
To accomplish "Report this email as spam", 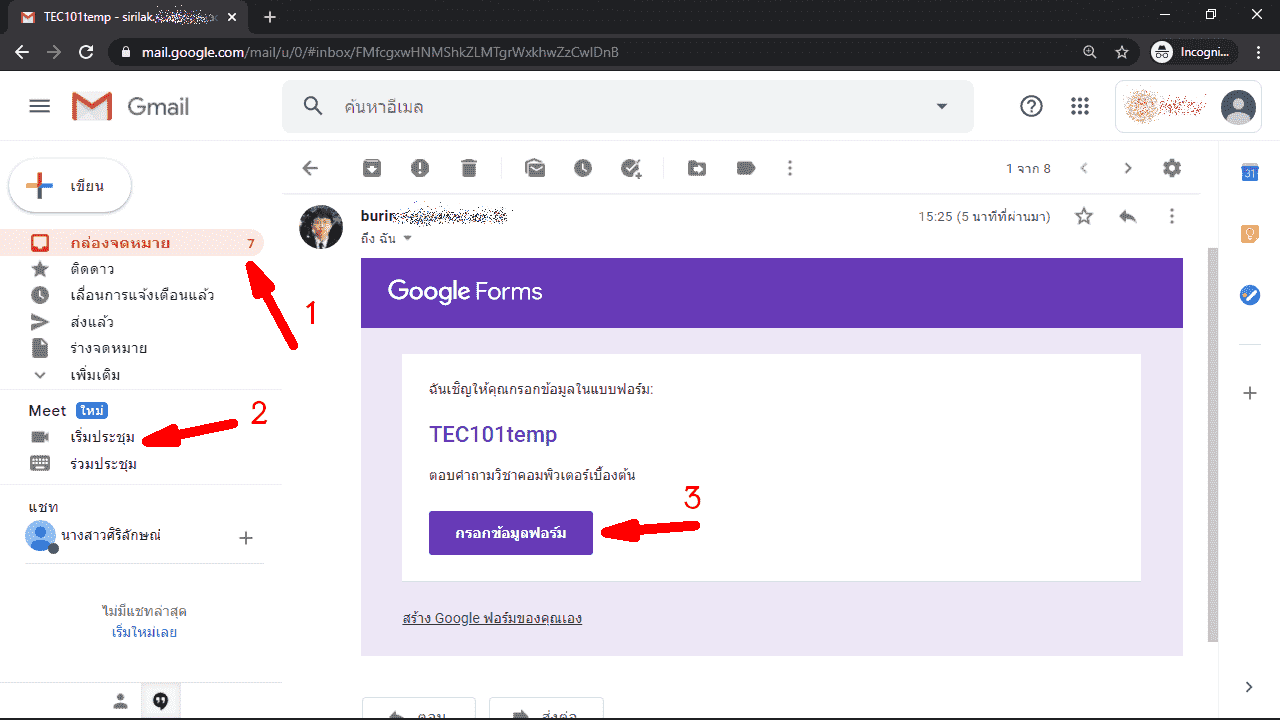I will tap(420, 168).
